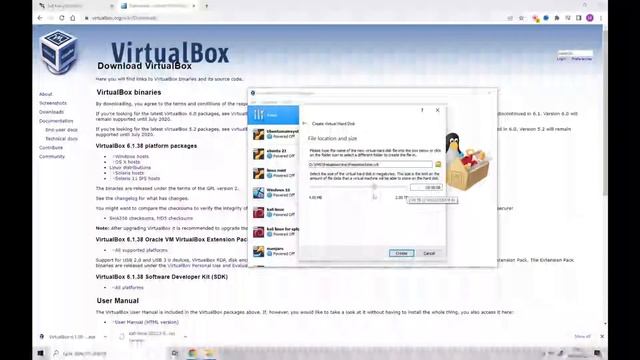This screenshot has height=360, width=640.
Task: Open Chrome from the taskbar
Action: pyautogui.click(x=192, y=353)
